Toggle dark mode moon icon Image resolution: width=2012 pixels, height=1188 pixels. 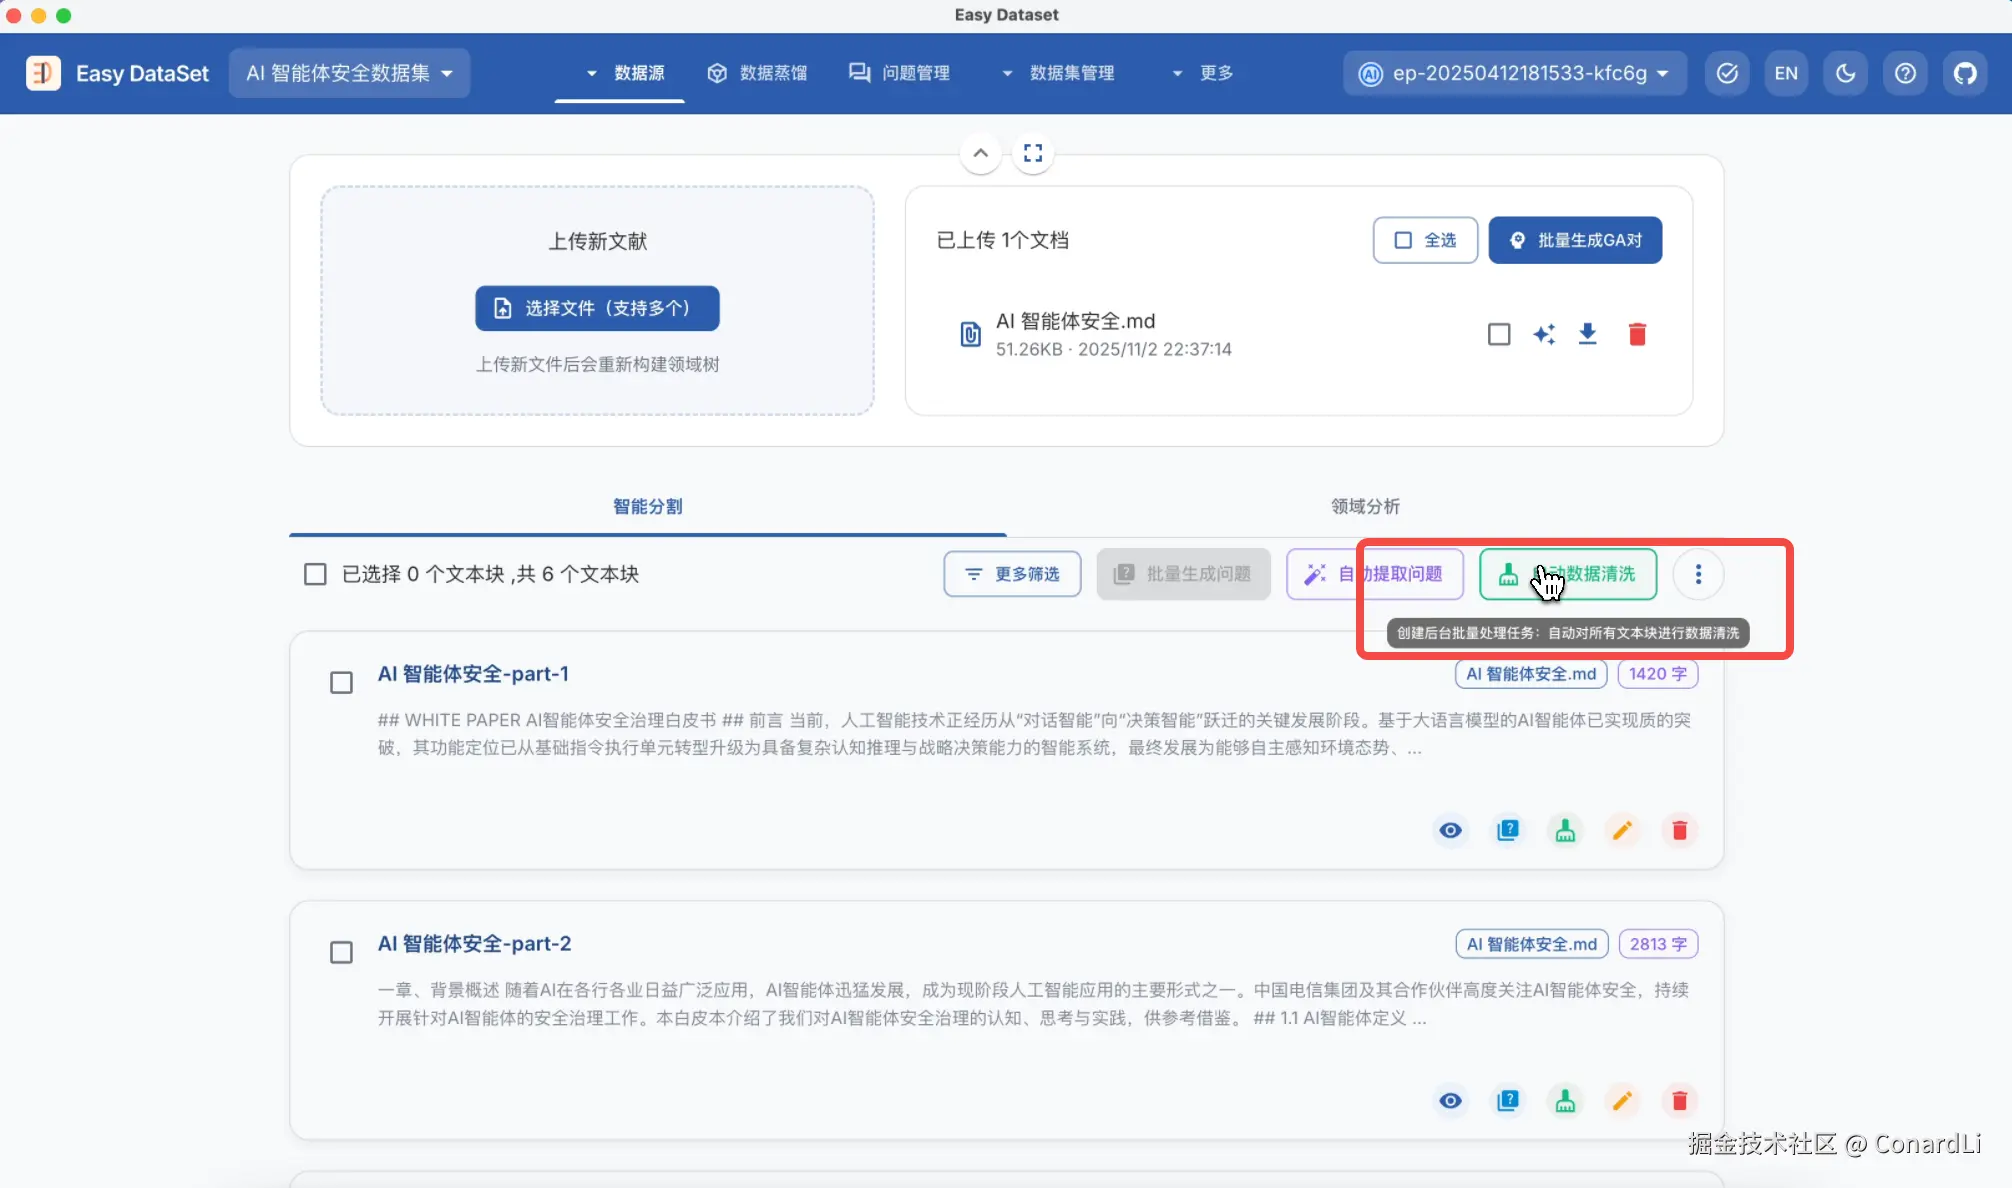(1845, 73)
